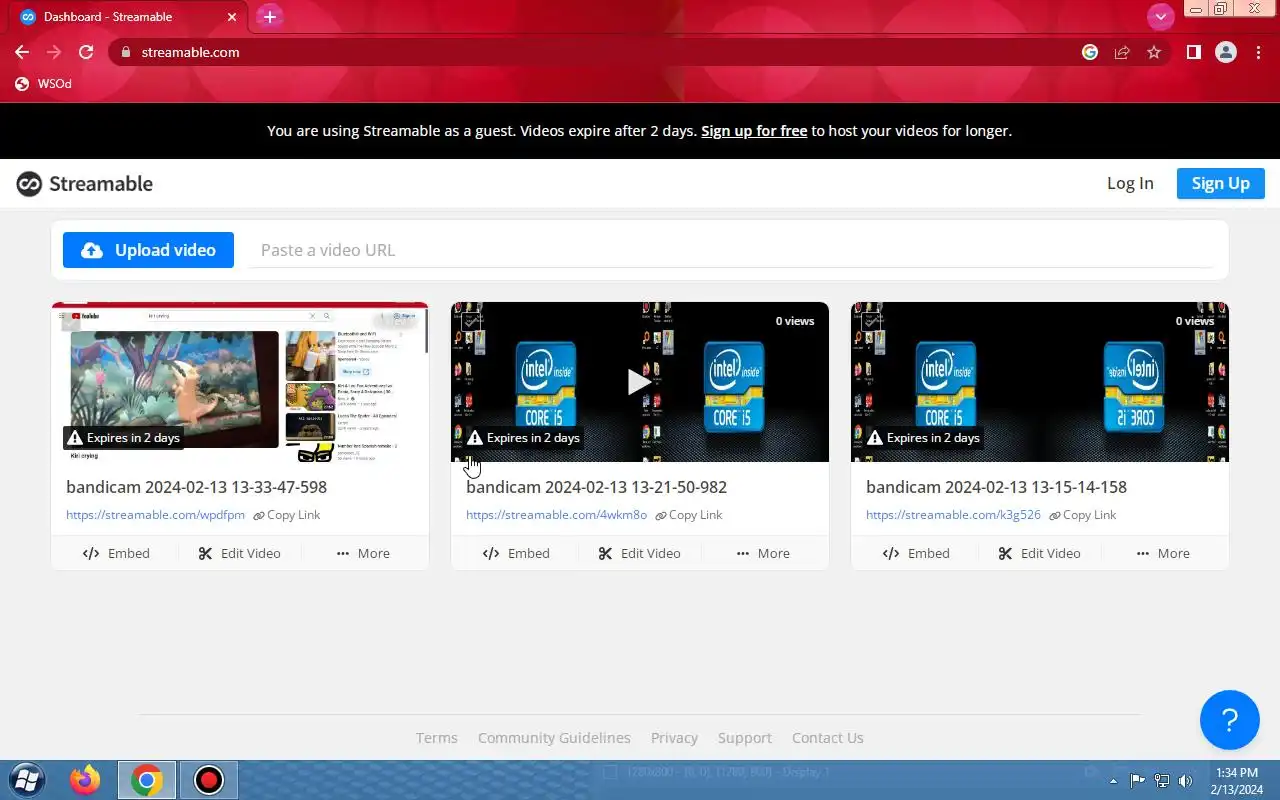This screenshot has width=1280, height=800.
Task: Open the network tray icon
Action: (1161, 781)
